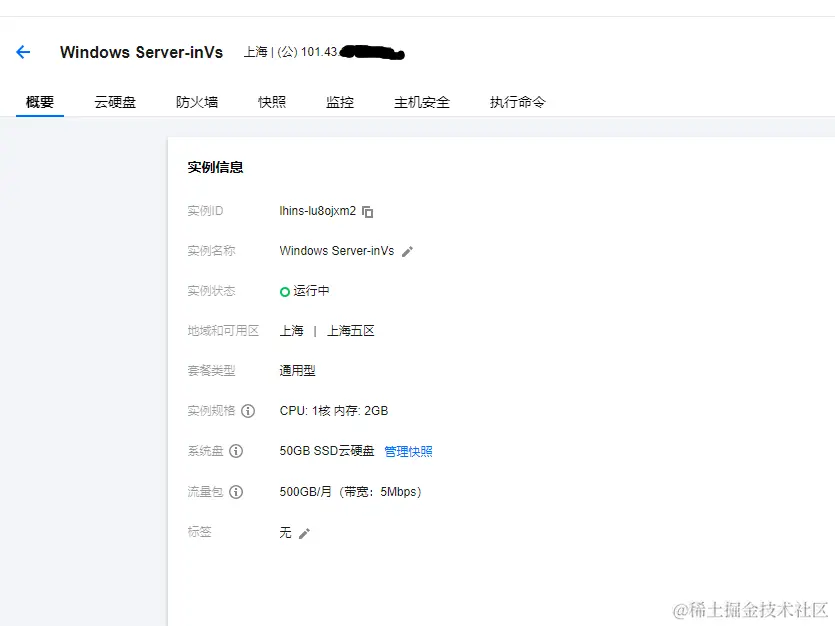Select the 概要 tab
This screenshot has width=835, height=626.
pyautogui.click(x=39, y=101)
